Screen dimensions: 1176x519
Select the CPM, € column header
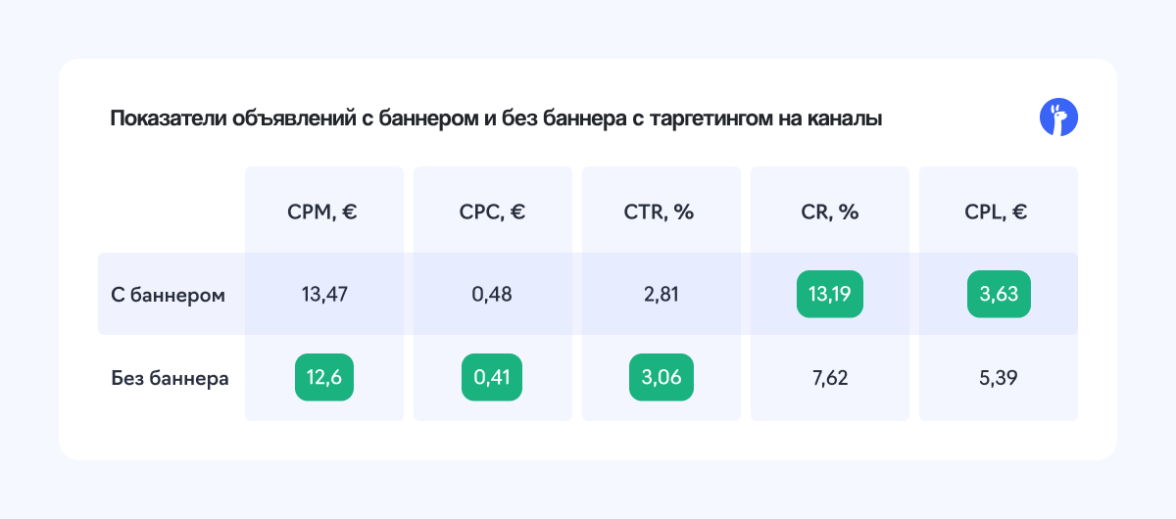324,212
